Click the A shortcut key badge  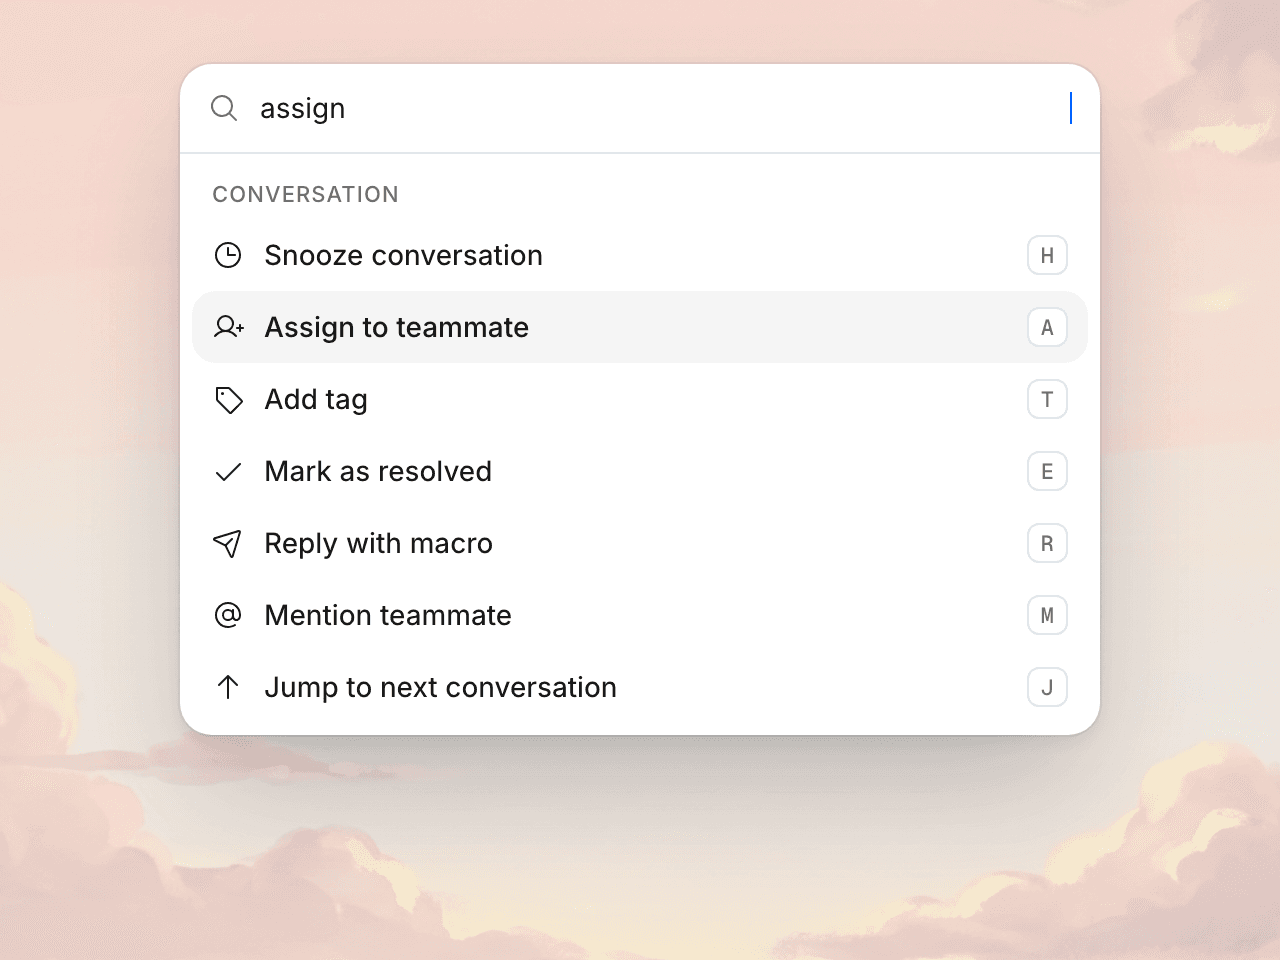click(x=1047, y=327)
